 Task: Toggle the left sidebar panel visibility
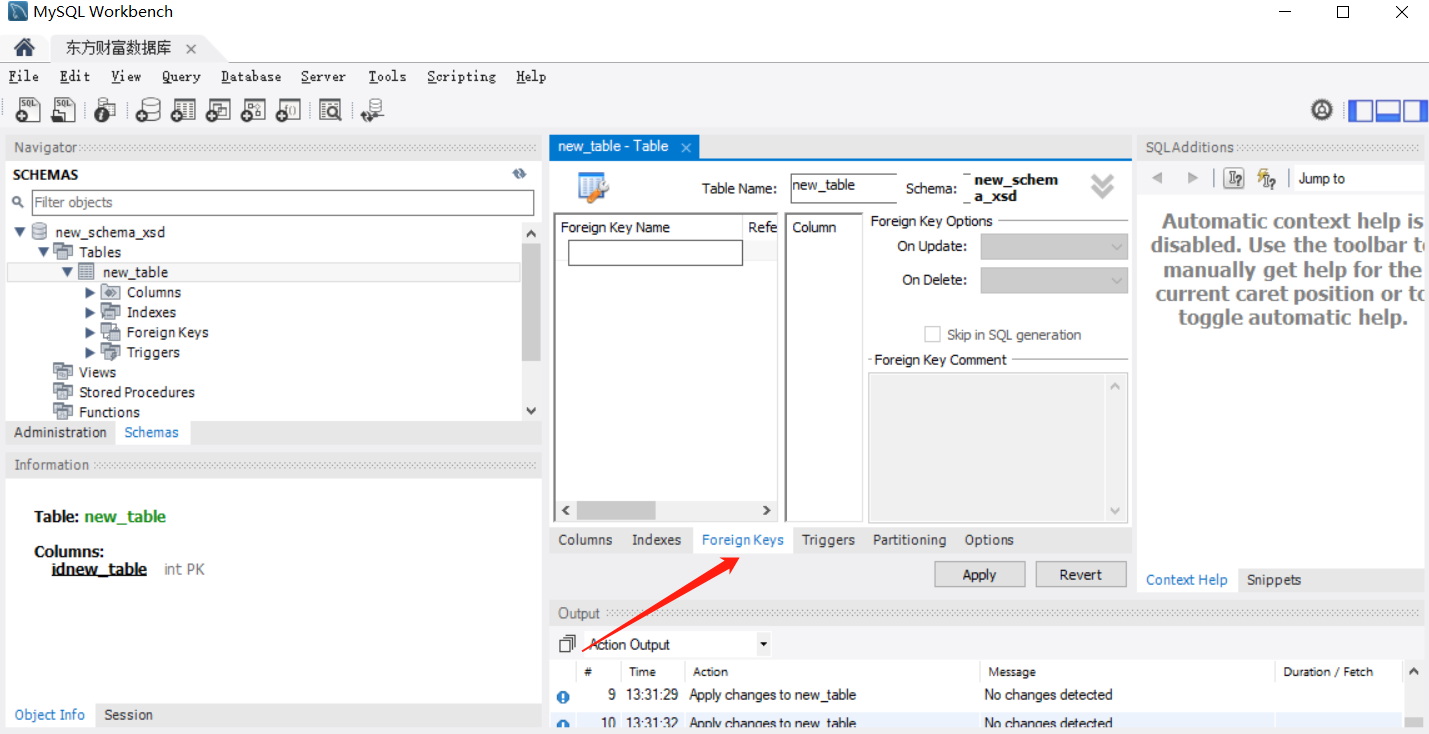pos(1361,110)
